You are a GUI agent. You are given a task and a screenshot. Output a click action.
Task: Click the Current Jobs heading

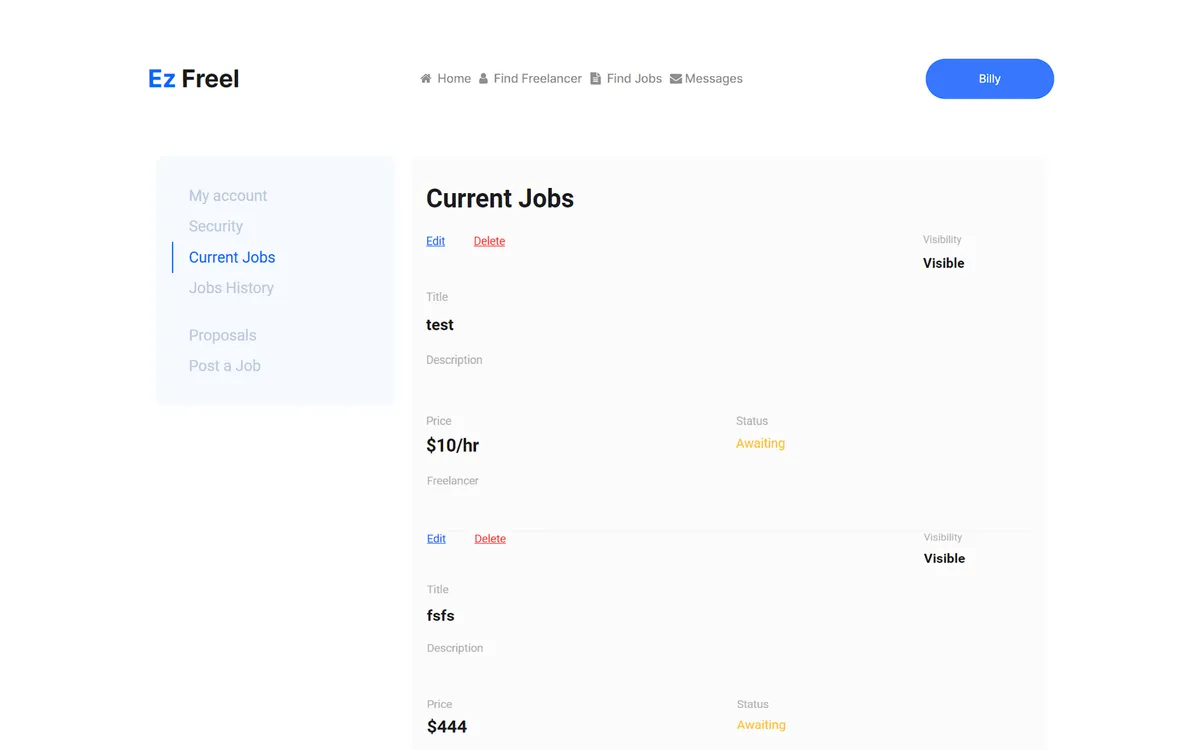click(x=500, y=198)
